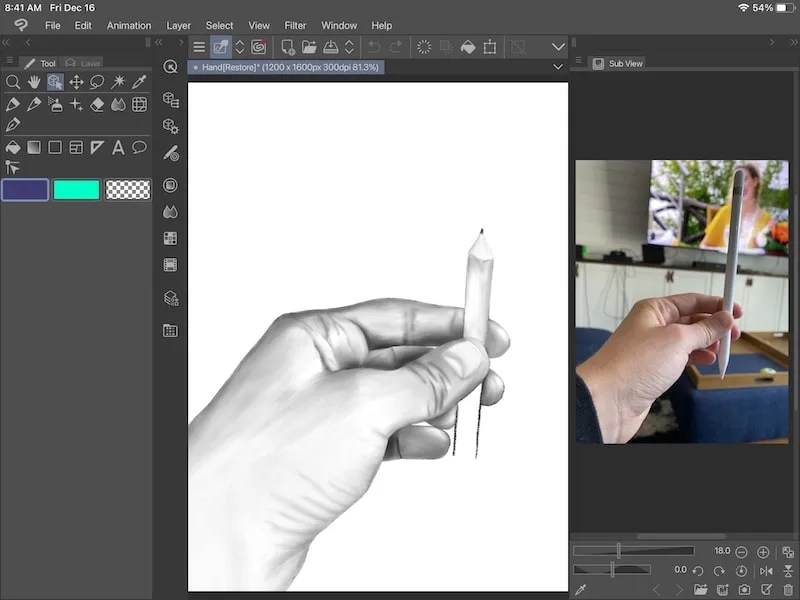Open the Filter menu

click(x=295, y=25)
